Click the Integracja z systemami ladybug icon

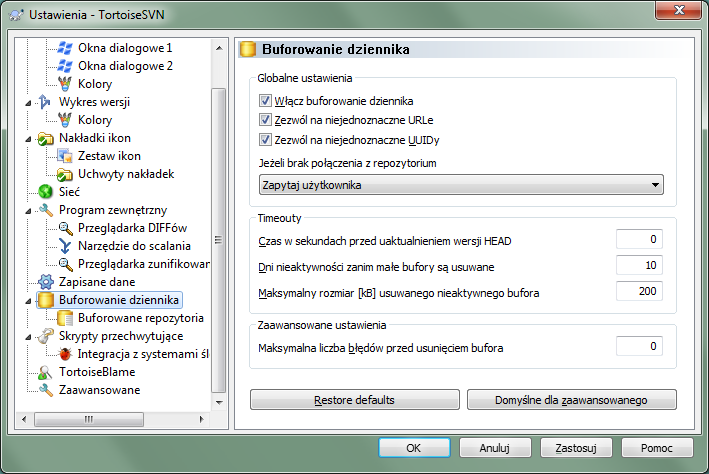tap(65, 354)
